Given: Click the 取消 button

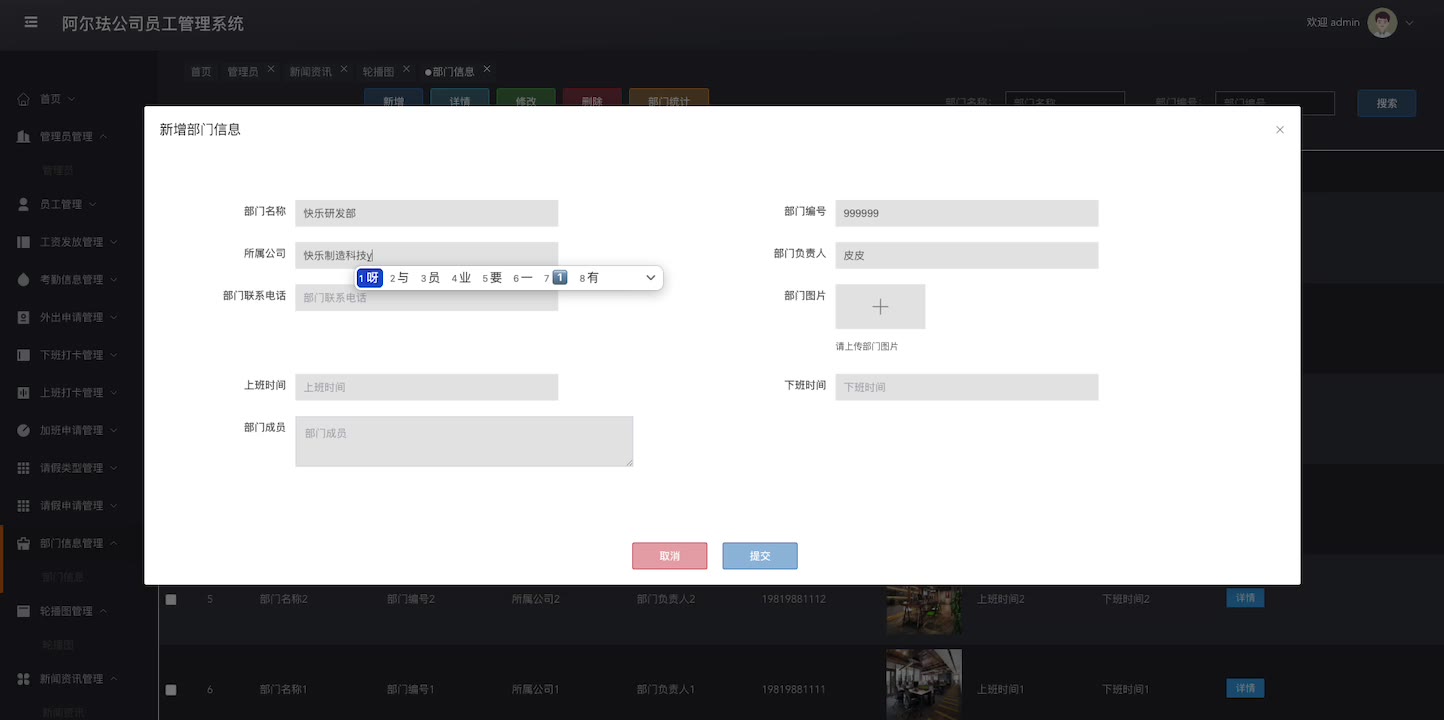Looking at the screenshot, I should (x=670, y=556).
